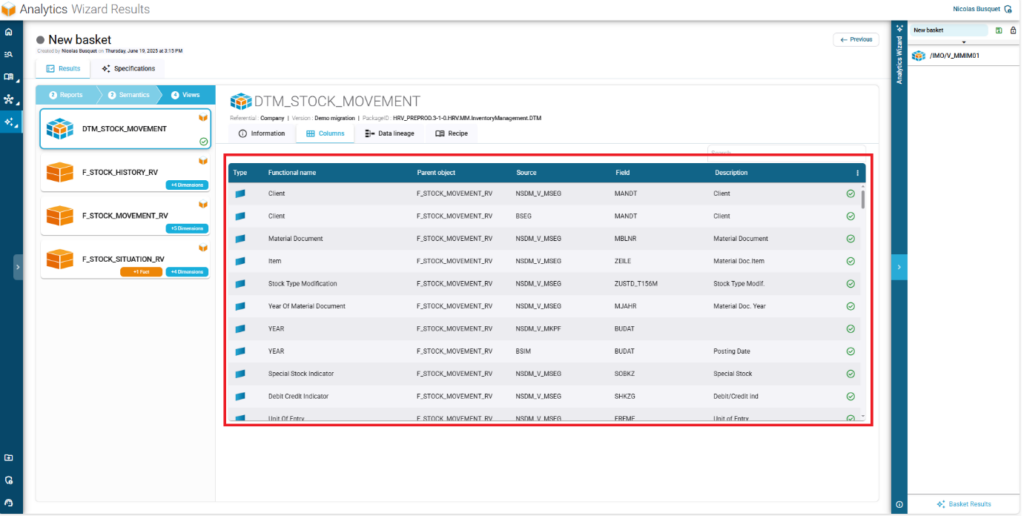The height and width of the screenshot is (516, 1024).
Task: Expand the left sidebar with the arrow handle
Action: click(x=17, y=267)
